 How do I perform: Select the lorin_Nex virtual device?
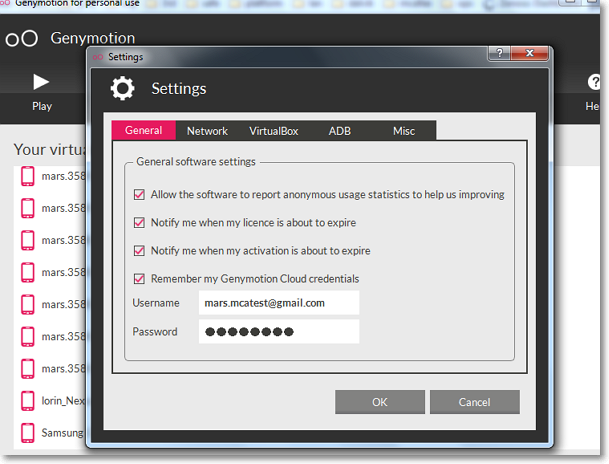(53, 400)
